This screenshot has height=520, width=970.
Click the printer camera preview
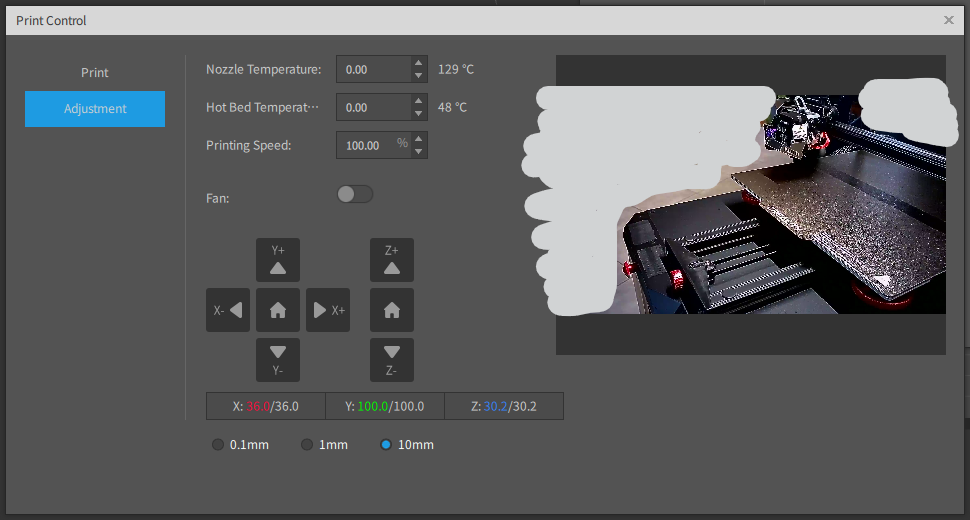(x=750, y=205)
